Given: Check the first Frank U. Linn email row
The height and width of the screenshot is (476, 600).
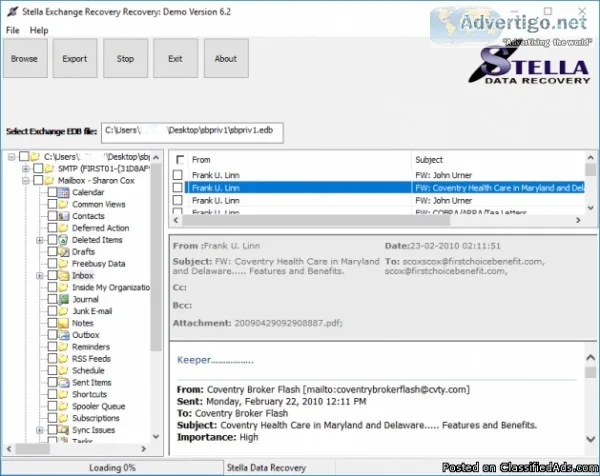Looking at the screenshot, I should click(178, 175).
